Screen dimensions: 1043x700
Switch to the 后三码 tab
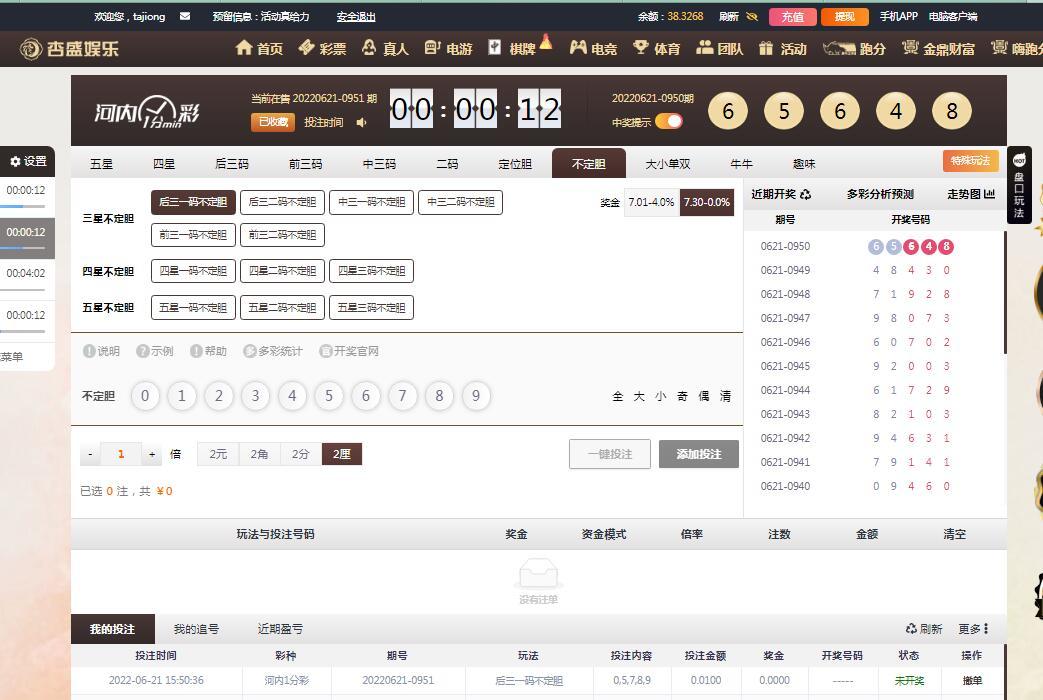coord(231,164)
